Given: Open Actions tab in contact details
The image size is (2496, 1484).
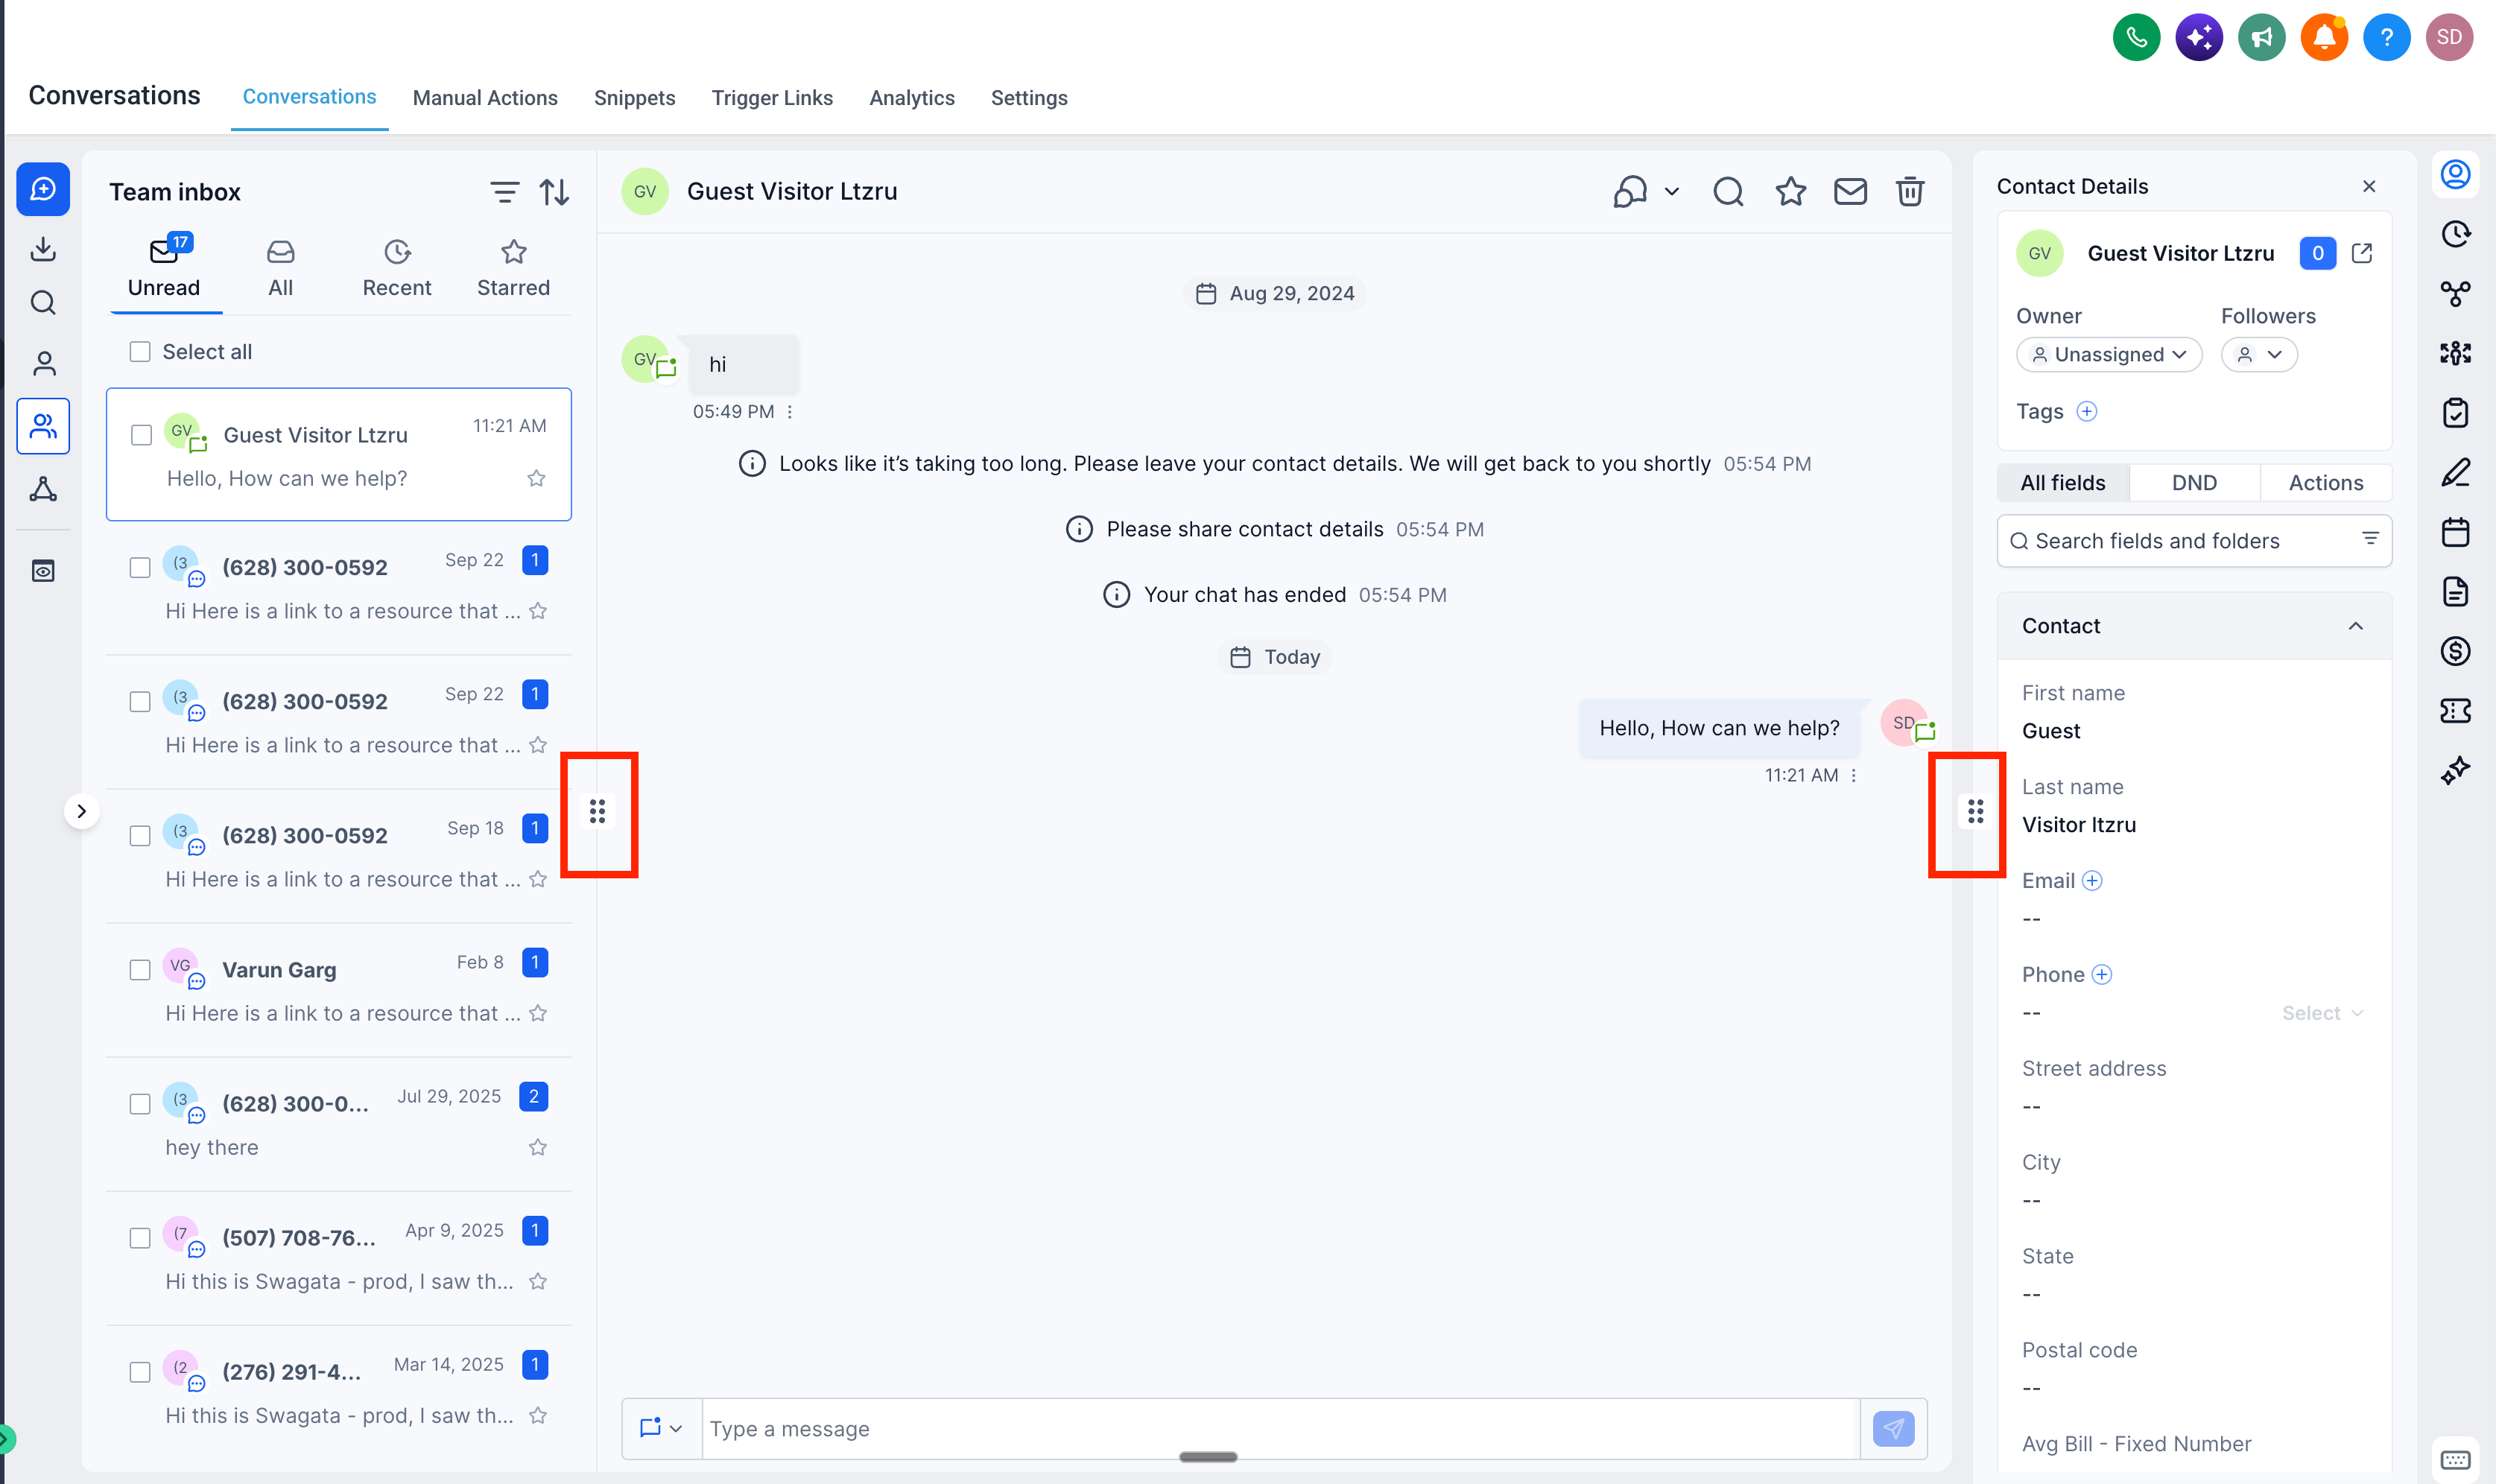Looking at the screenshot, I should (x=2326, y=483).
